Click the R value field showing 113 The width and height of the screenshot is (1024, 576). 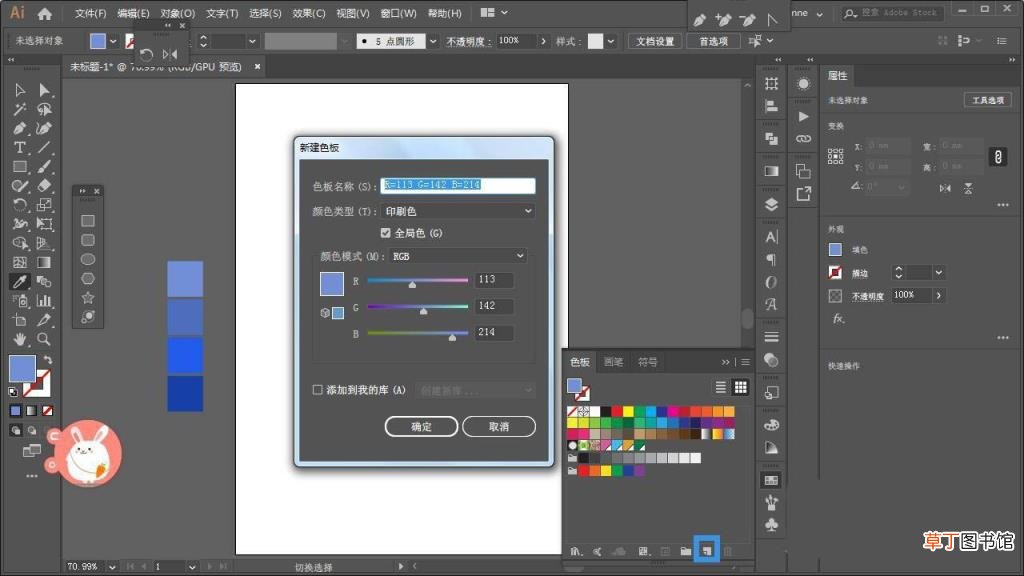pyautogui.click(x=494, y=280)
